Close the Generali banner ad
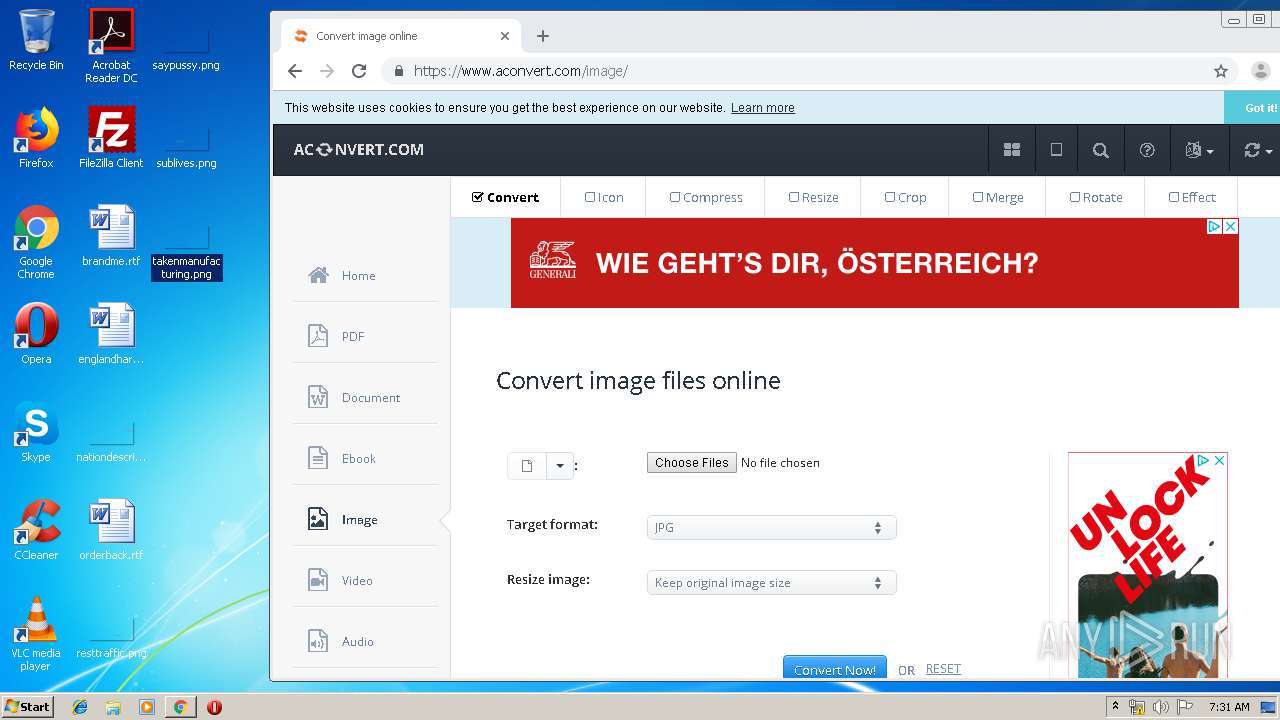1280x720 pixels. [1231, 227]
